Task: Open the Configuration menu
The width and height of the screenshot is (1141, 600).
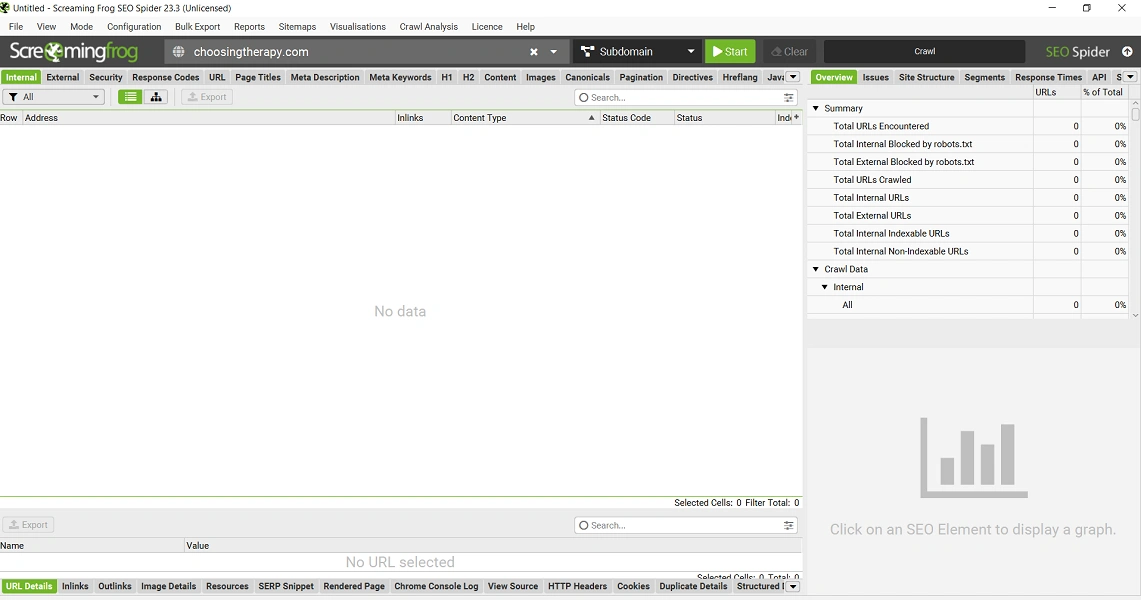Action: [134, 27]
